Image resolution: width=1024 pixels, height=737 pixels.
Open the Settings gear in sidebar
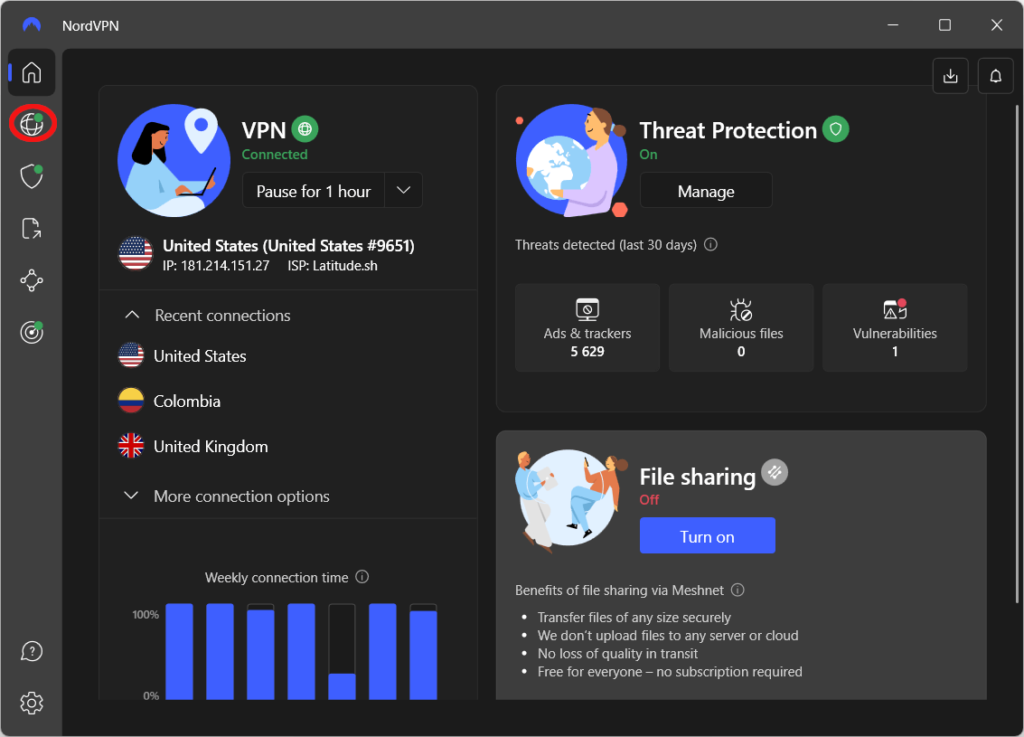31,703
